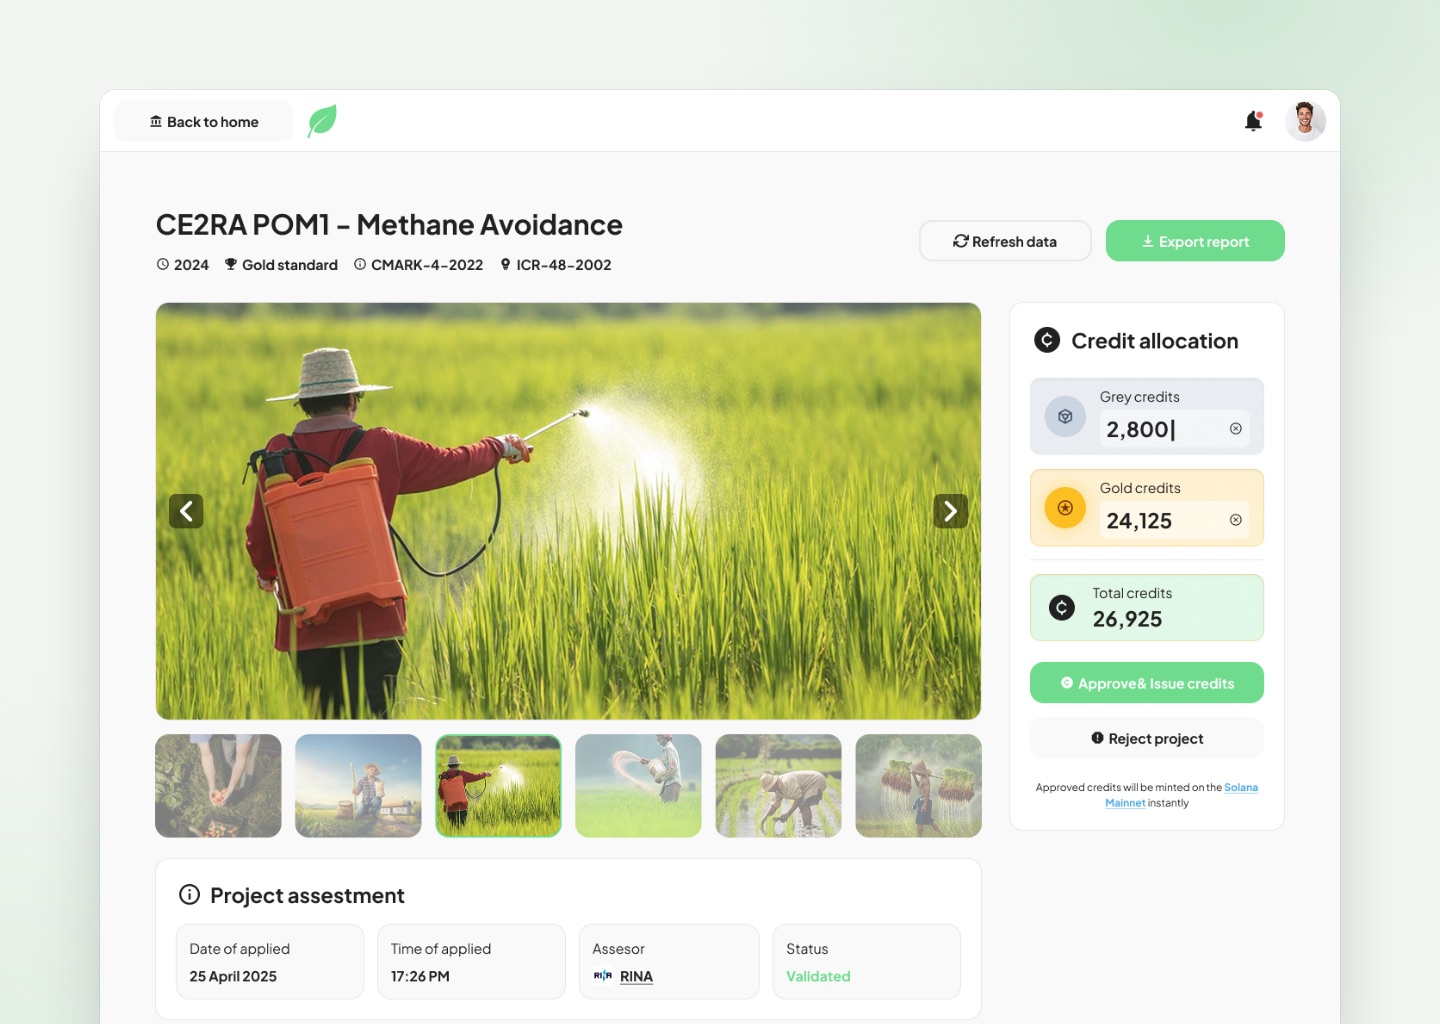The width and height of the screenshot is (1440, 1024).
Task: Click Refresh data button
Action: [x=1005, y=241]
